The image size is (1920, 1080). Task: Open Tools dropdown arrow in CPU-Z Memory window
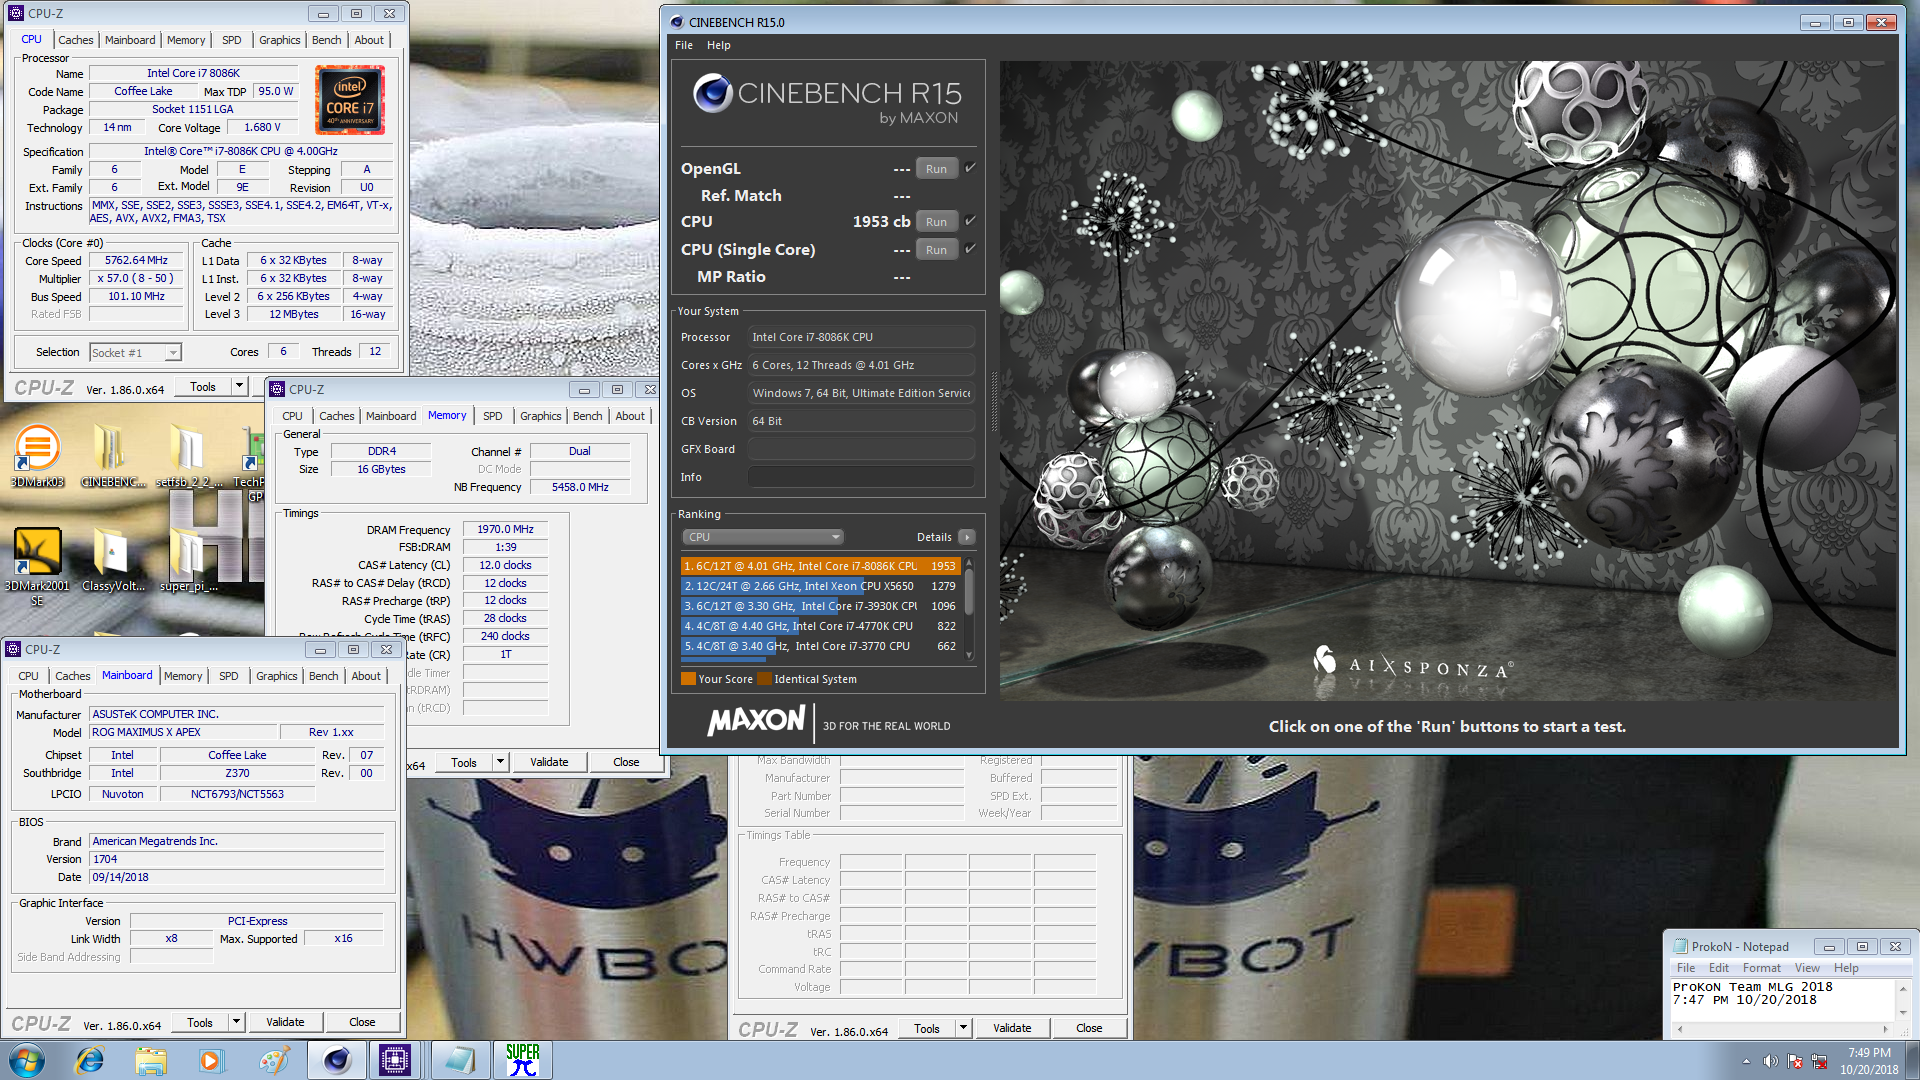pyautogui.click(x=500, y=762)
